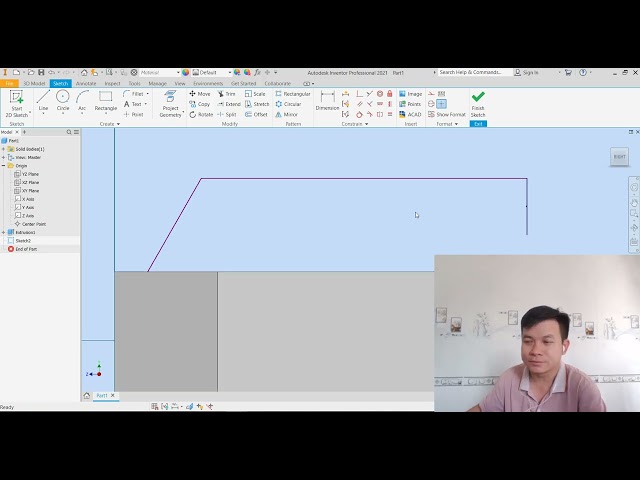The height and width of the screenshot is (480, 640).
Task: Select the Arc tool
Action: [x=82, y=101]
